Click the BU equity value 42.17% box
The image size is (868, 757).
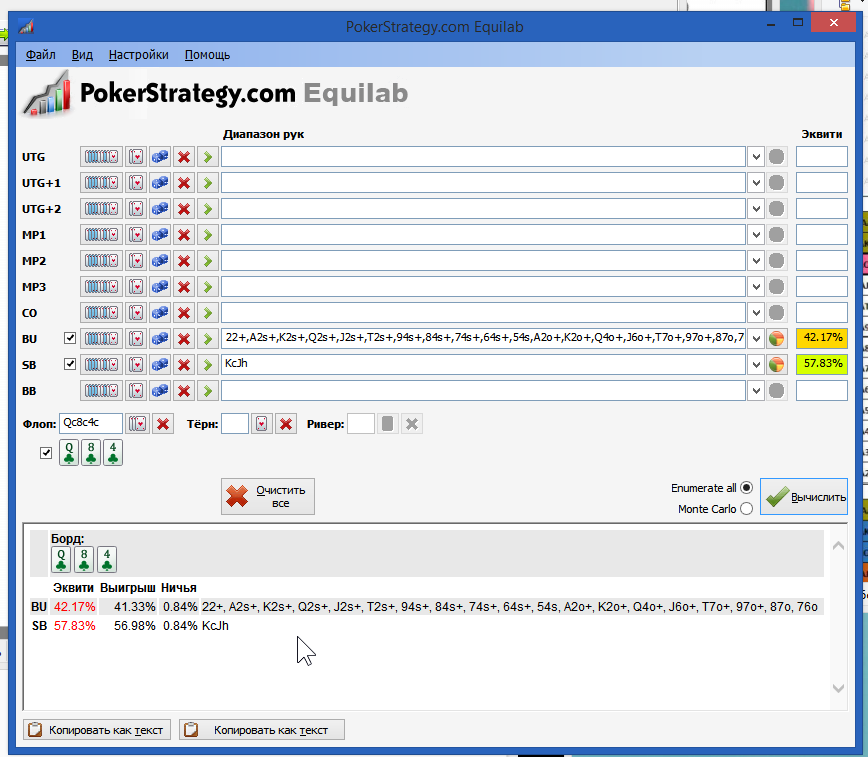point(822,338)
